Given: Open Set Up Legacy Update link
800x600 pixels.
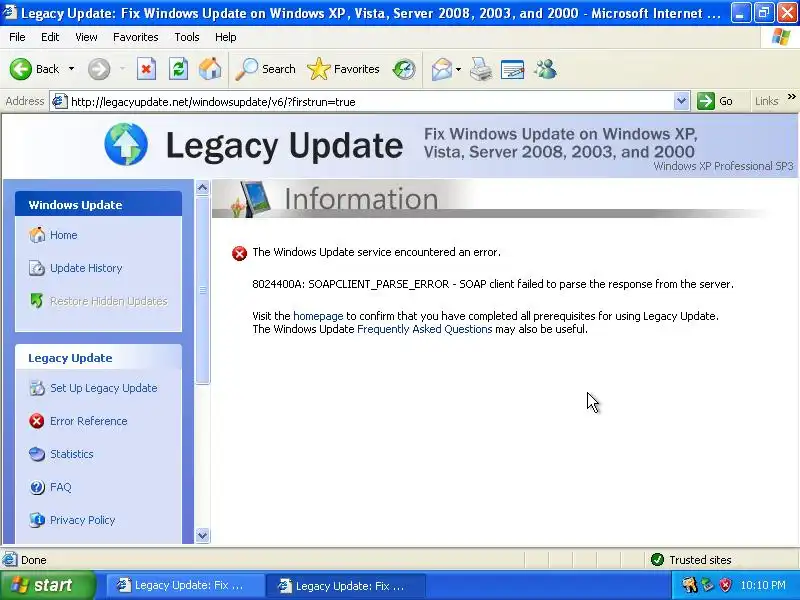Looking at the screenshot, I should tap(104, 388).
